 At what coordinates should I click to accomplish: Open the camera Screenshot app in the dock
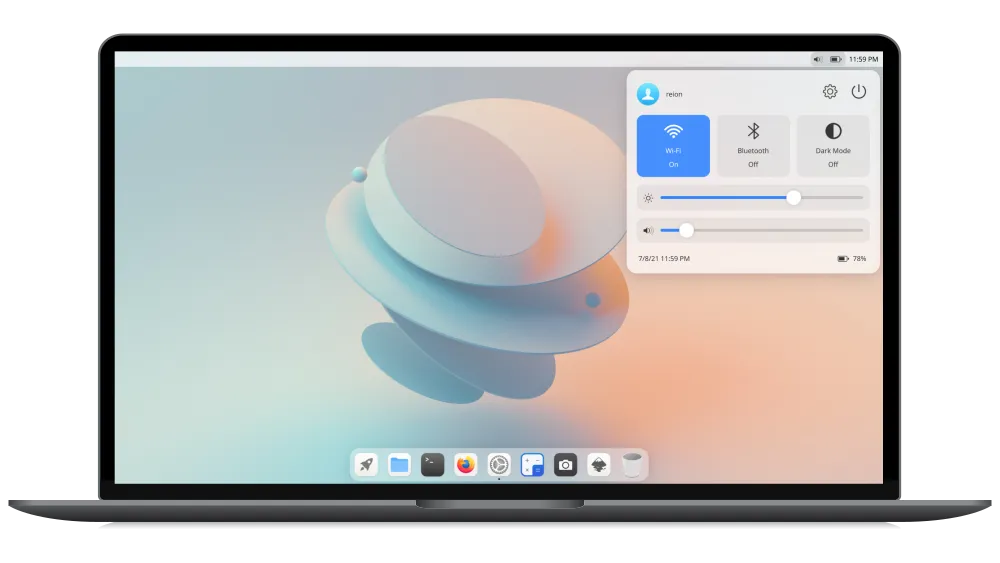565,465
